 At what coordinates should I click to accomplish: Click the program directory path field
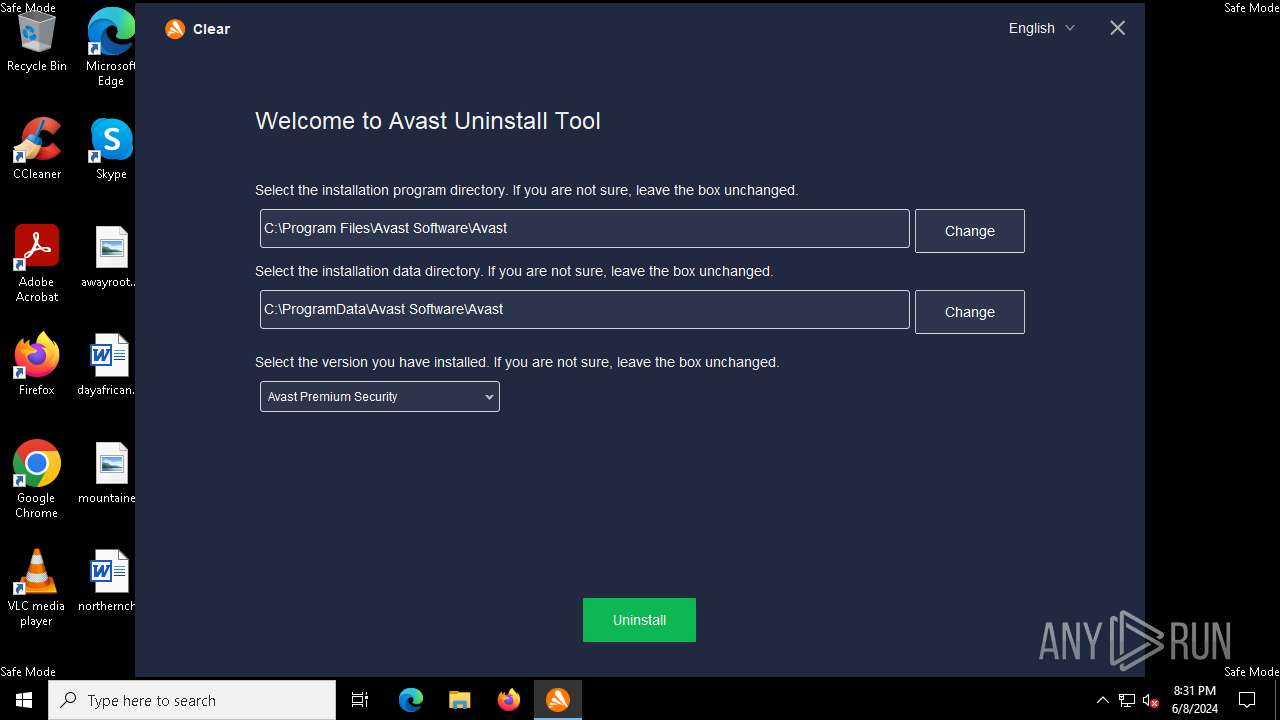[585, 228]
